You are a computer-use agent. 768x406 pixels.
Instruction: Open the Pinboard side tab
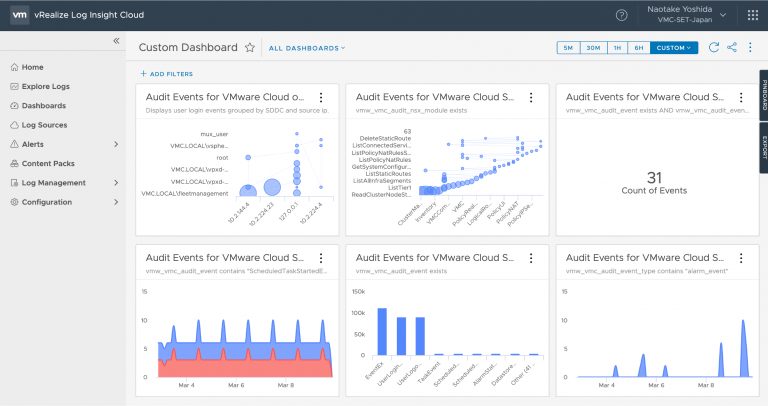tap(764, 95)
